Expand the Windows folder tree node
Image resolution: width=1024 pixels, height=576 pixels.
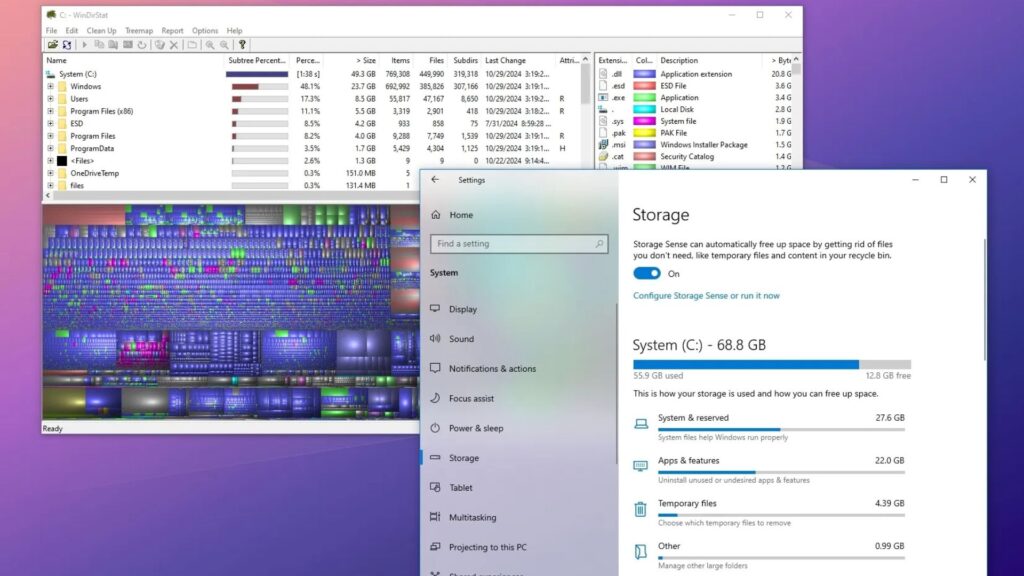(x=50, y=87)
